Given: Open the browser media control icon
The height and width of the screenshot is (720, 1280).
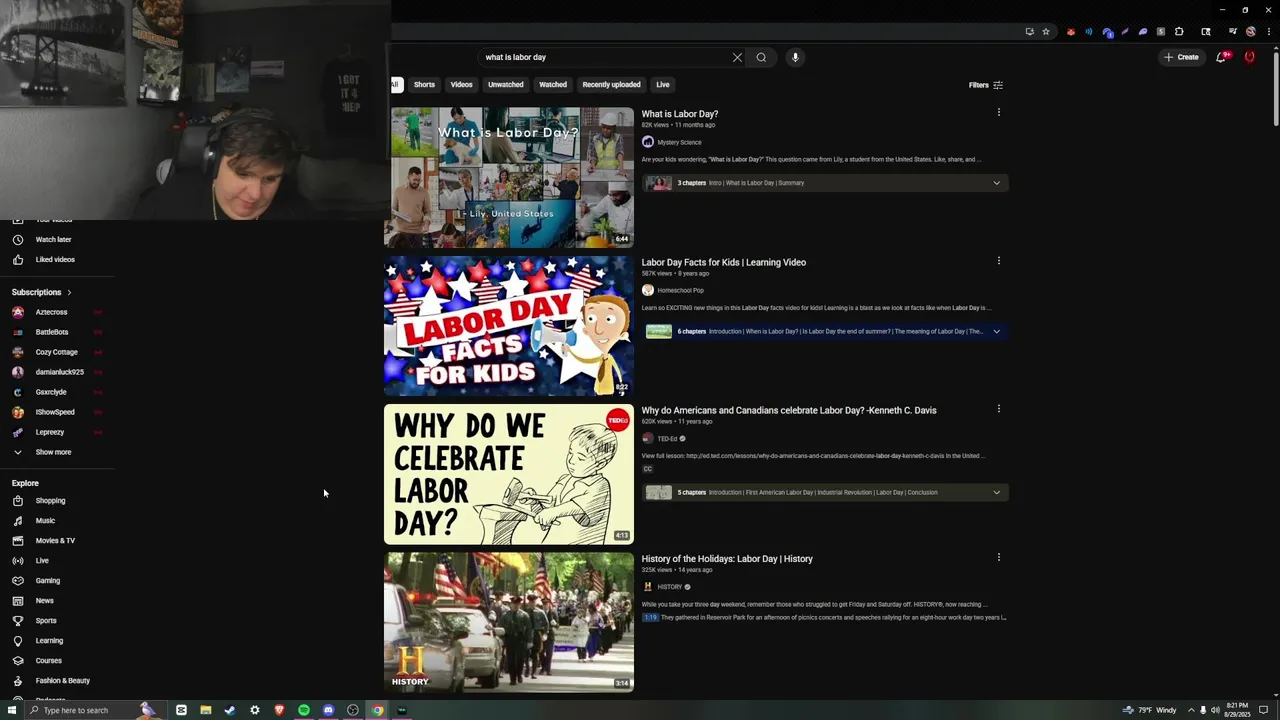Looking at the screenshot, I should (x=1232, y=31).
